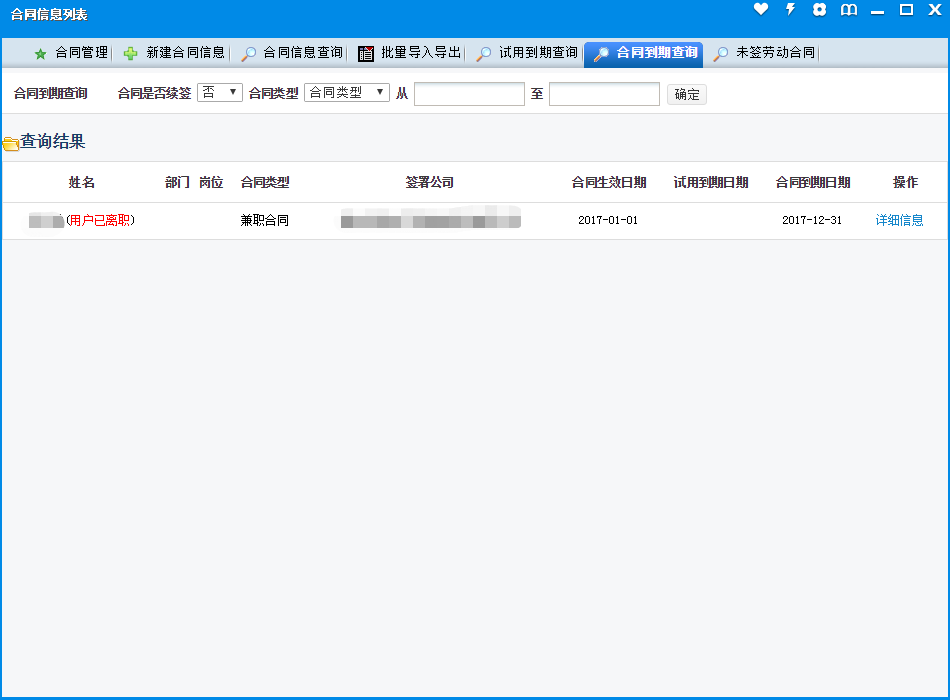Click the list icon for 批量导入导出

point(366,53)
